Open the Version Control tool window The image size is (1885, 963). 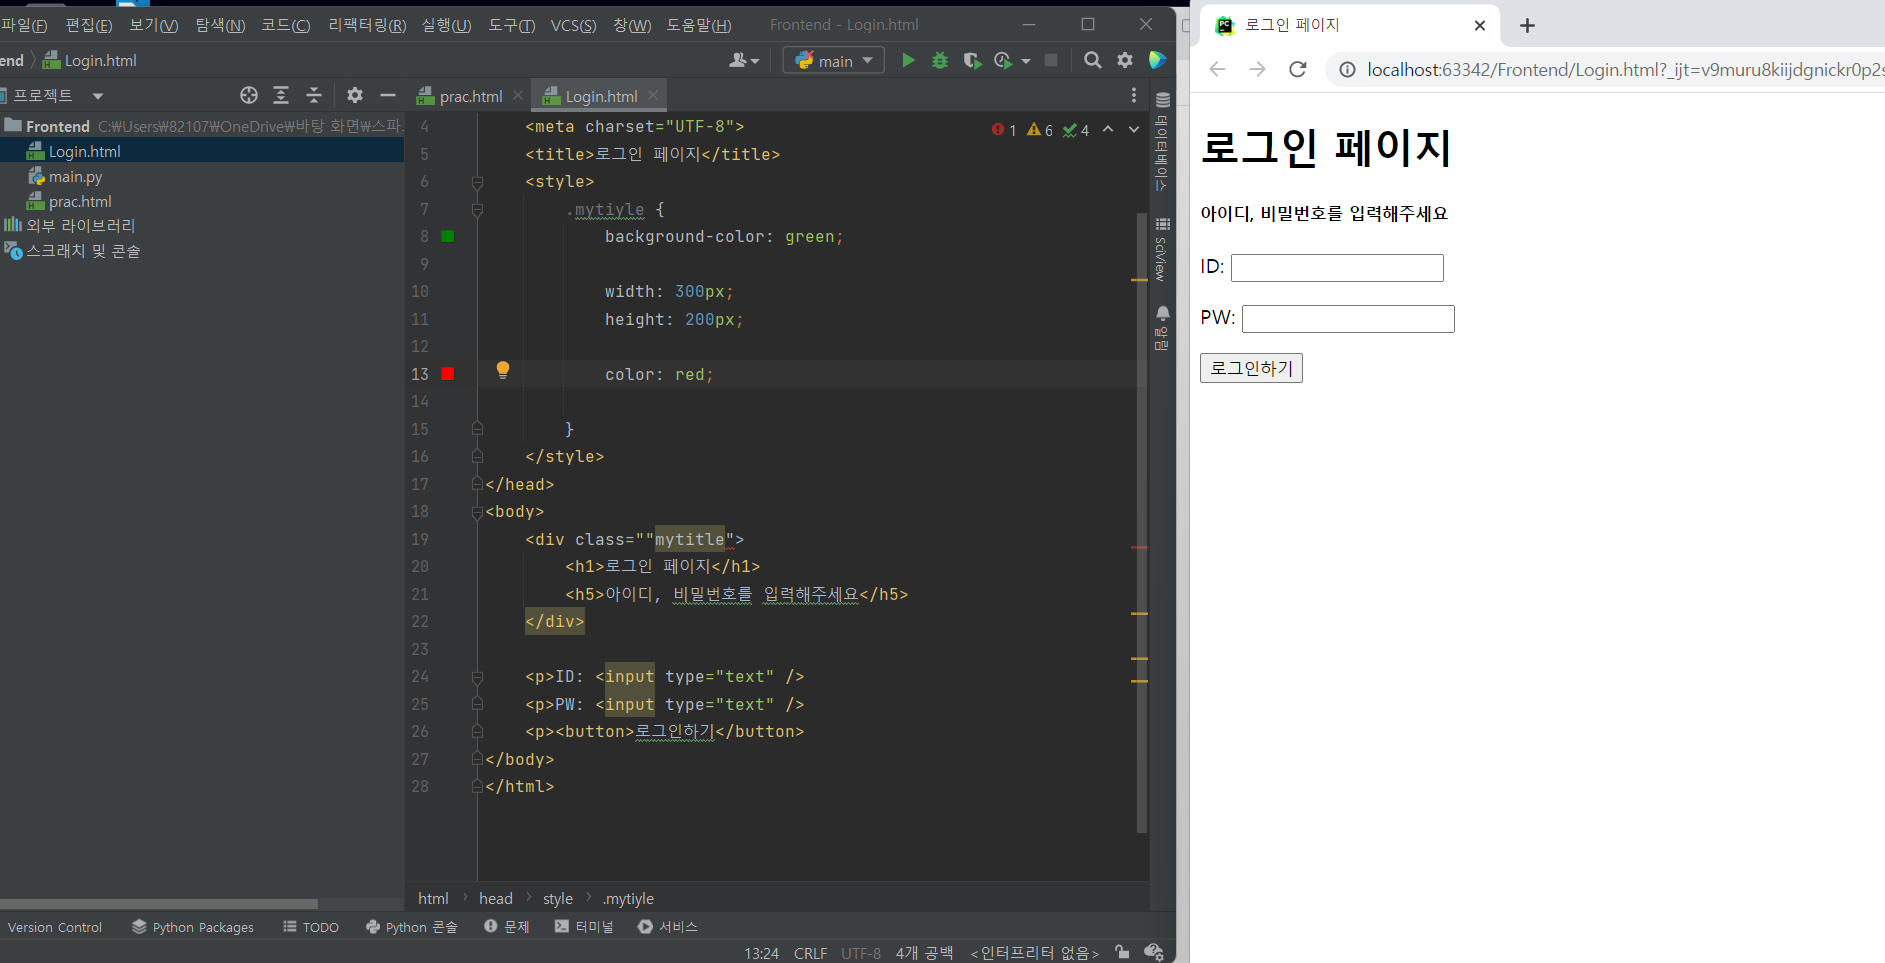point(55,927)
